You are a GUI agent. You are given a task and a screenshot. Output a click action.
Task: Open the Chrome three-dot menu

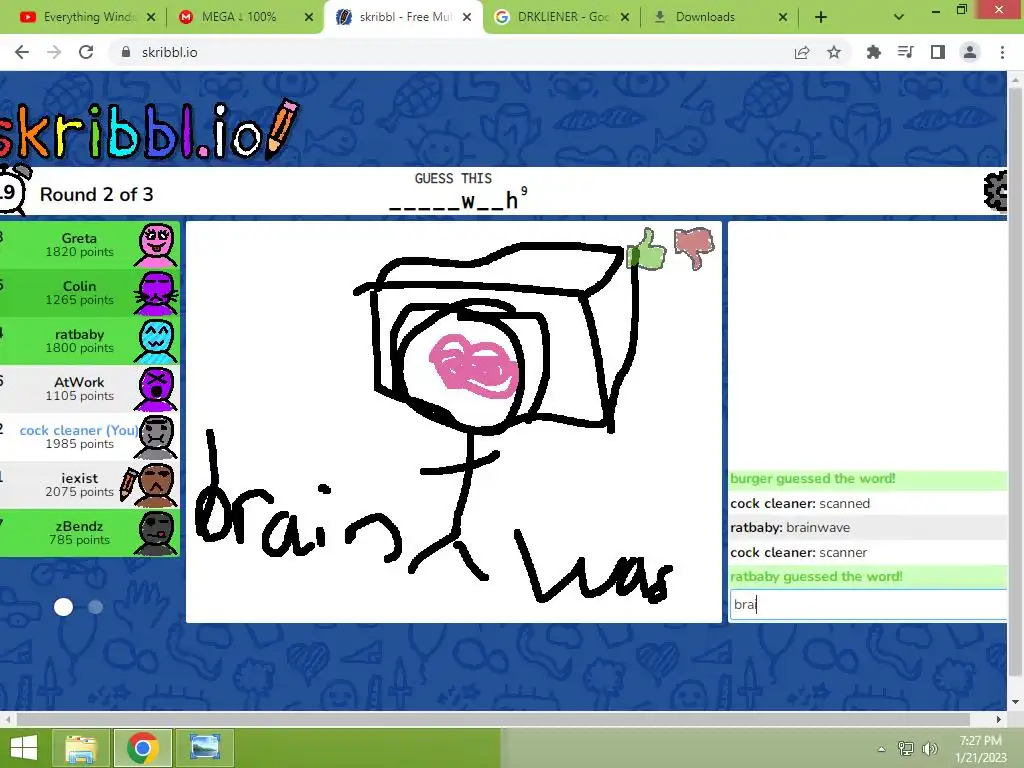[x=1002, y=52]
